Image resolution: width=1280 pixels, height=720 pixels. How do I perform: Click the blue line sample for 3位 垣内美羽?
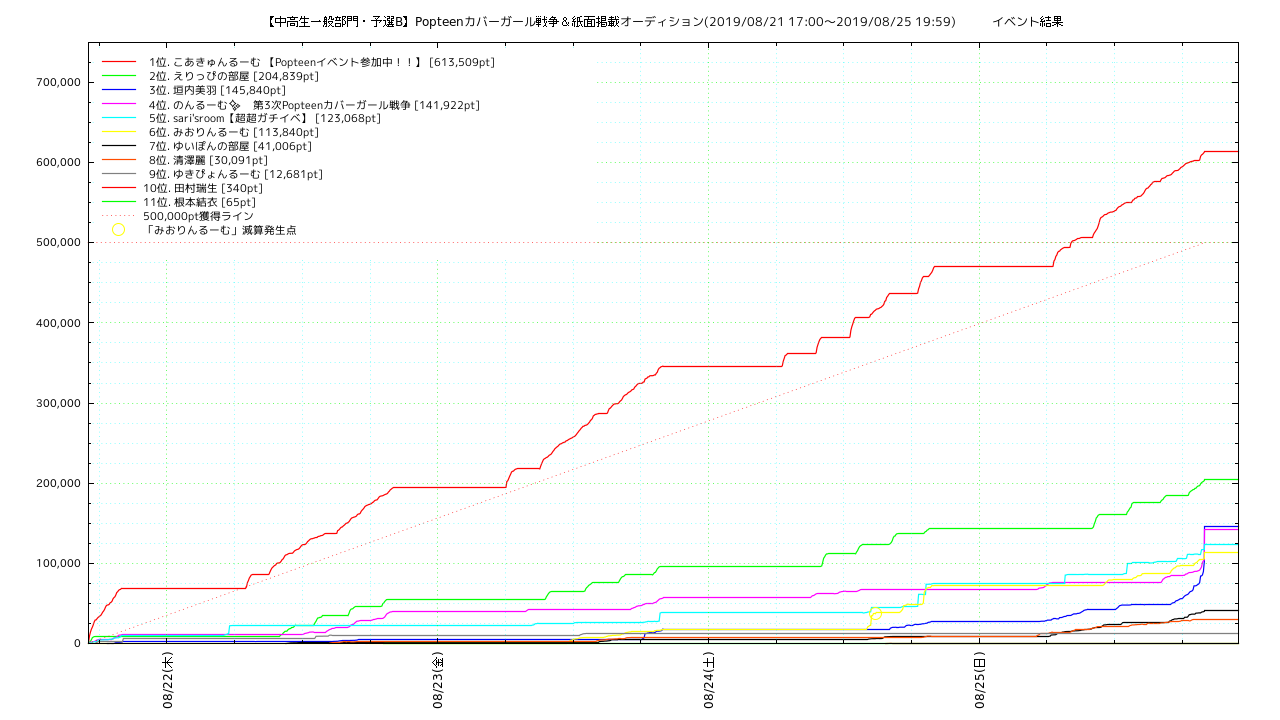(118, 90)
